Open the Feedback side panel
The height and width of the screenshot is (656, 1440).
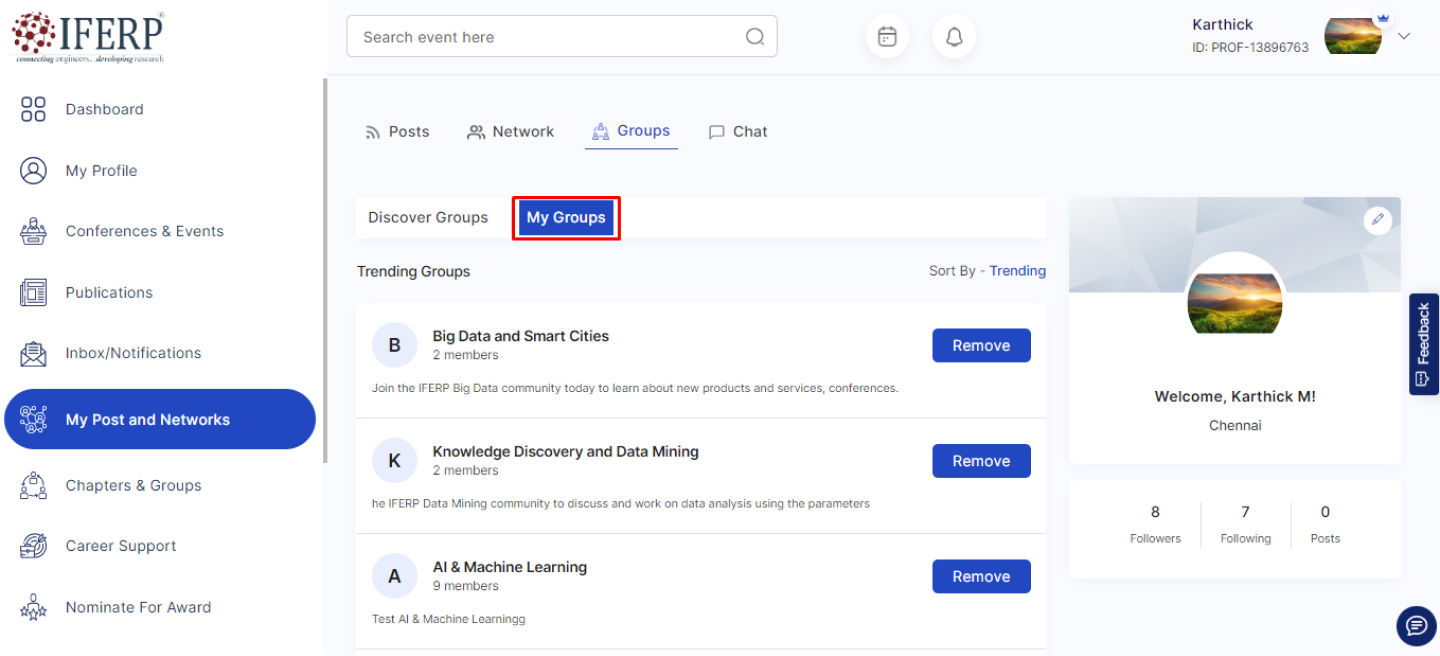(x=1423, y=344)
